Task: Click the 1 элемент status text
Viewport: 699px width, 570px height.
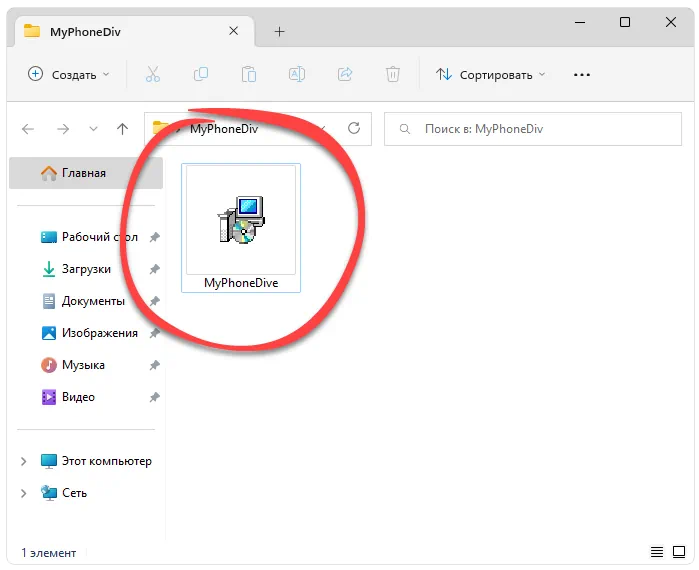Action: click(x=49, y=553)
